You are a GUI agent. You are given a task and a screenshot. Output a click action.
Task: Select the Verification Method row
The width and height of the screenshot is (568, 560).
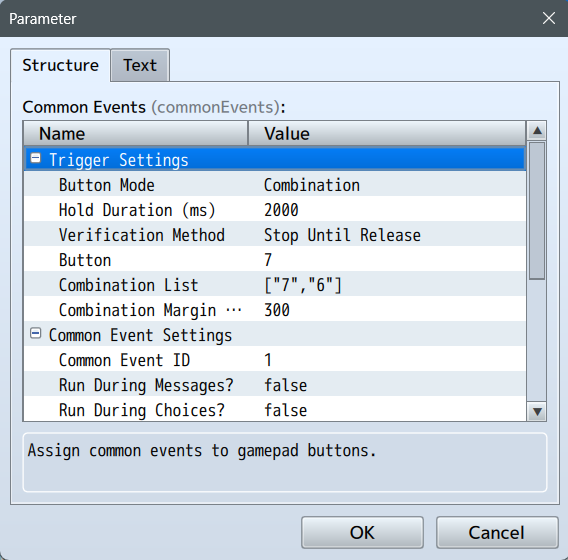(x=275, y=234)
